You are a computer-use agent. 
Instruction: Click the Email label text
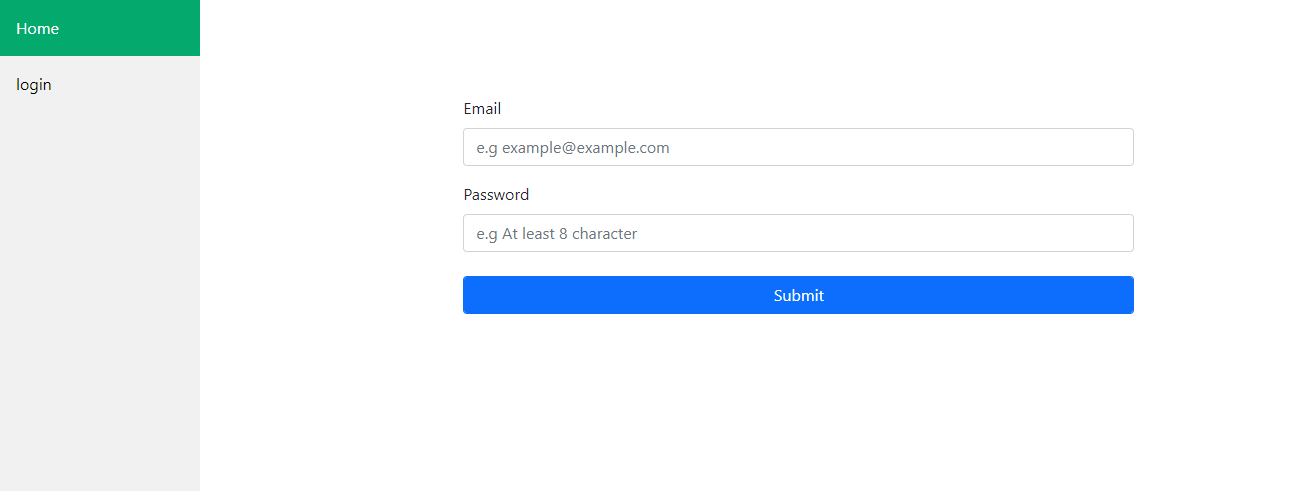click(x=482, y=108)
